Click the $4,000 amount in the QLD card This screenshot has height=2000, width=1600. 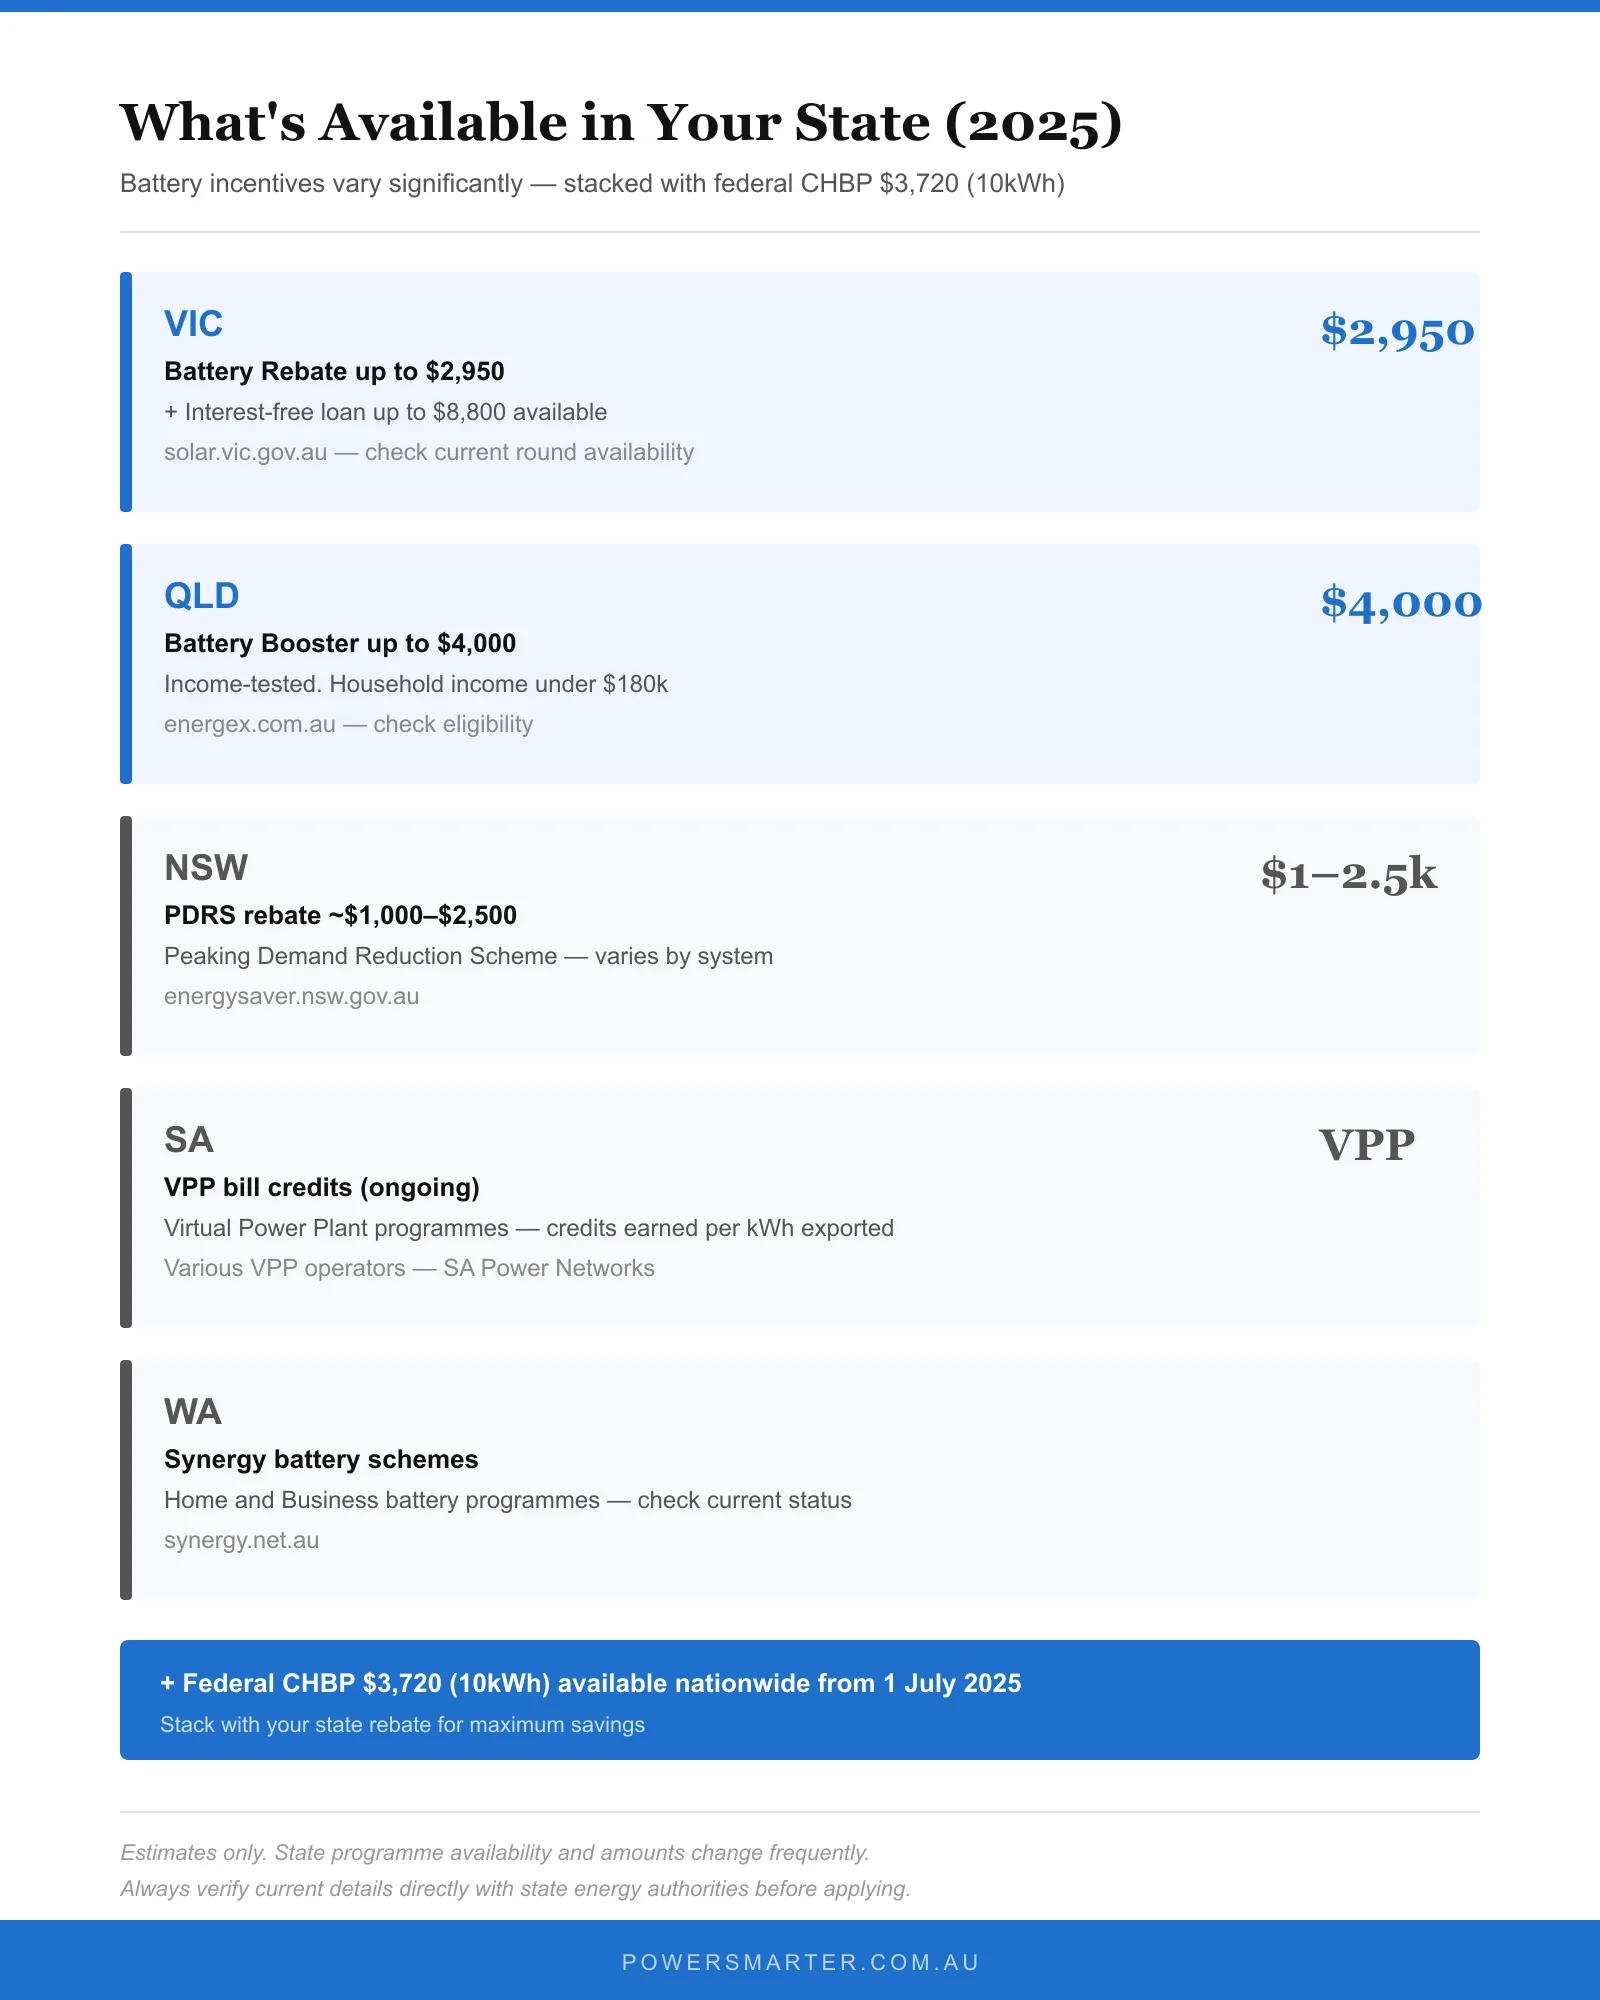[x=1400, y=604]
